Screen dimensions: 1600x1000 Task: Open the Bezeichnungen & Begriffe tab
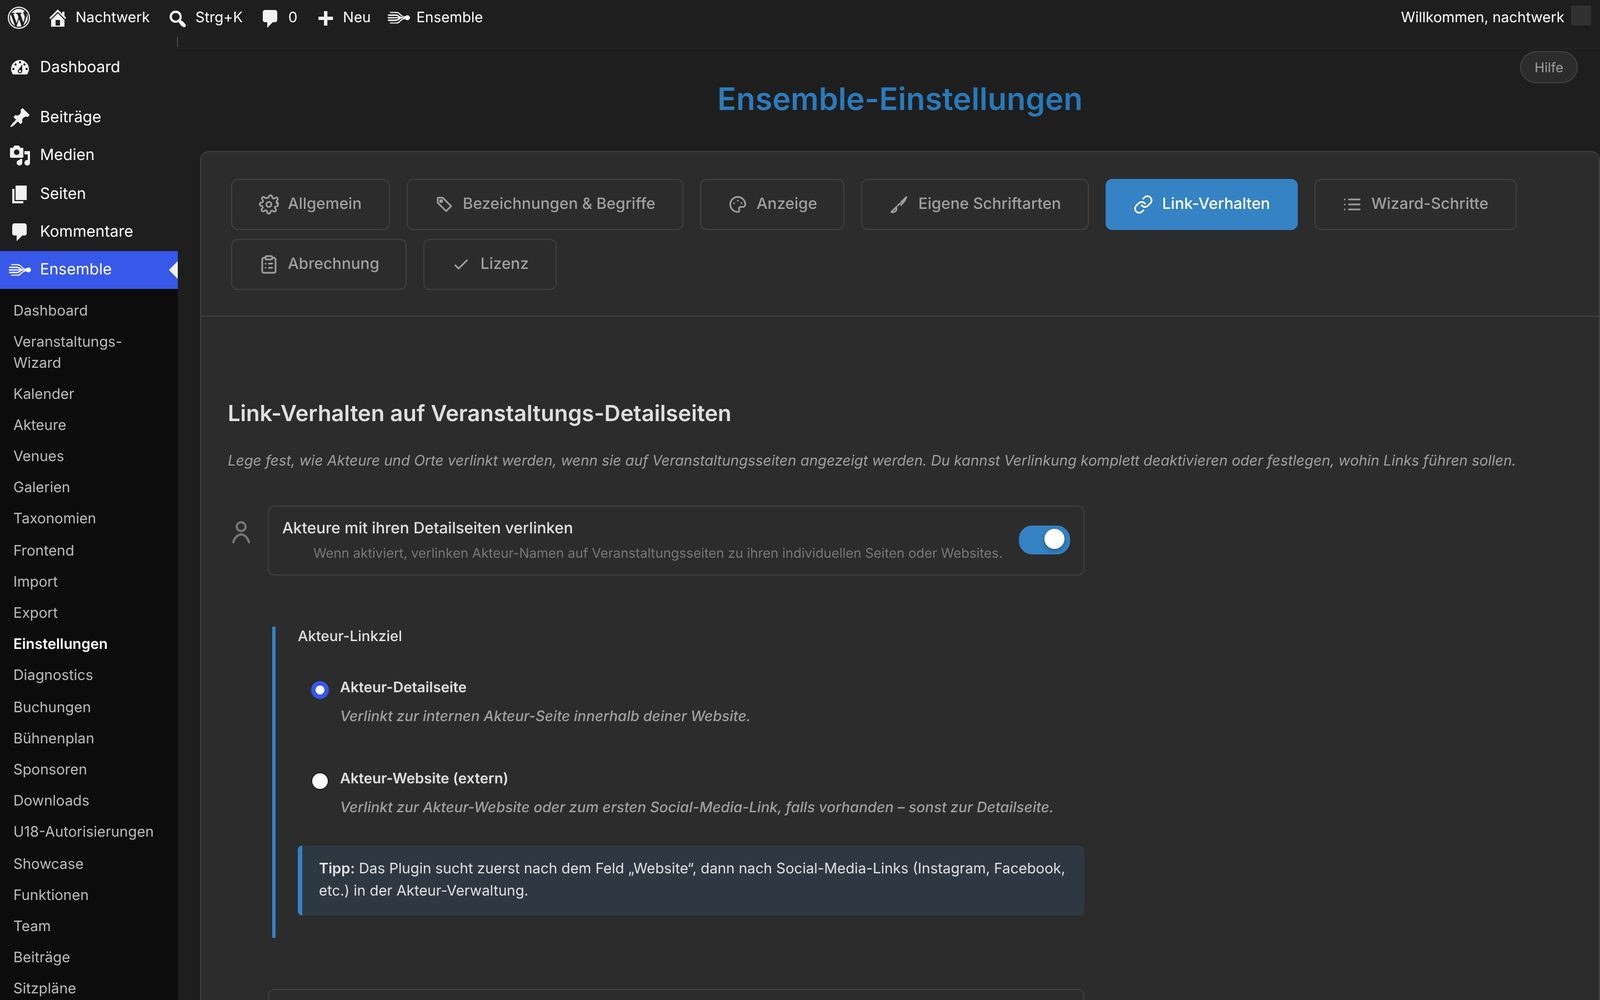click(x=545, y=204)
